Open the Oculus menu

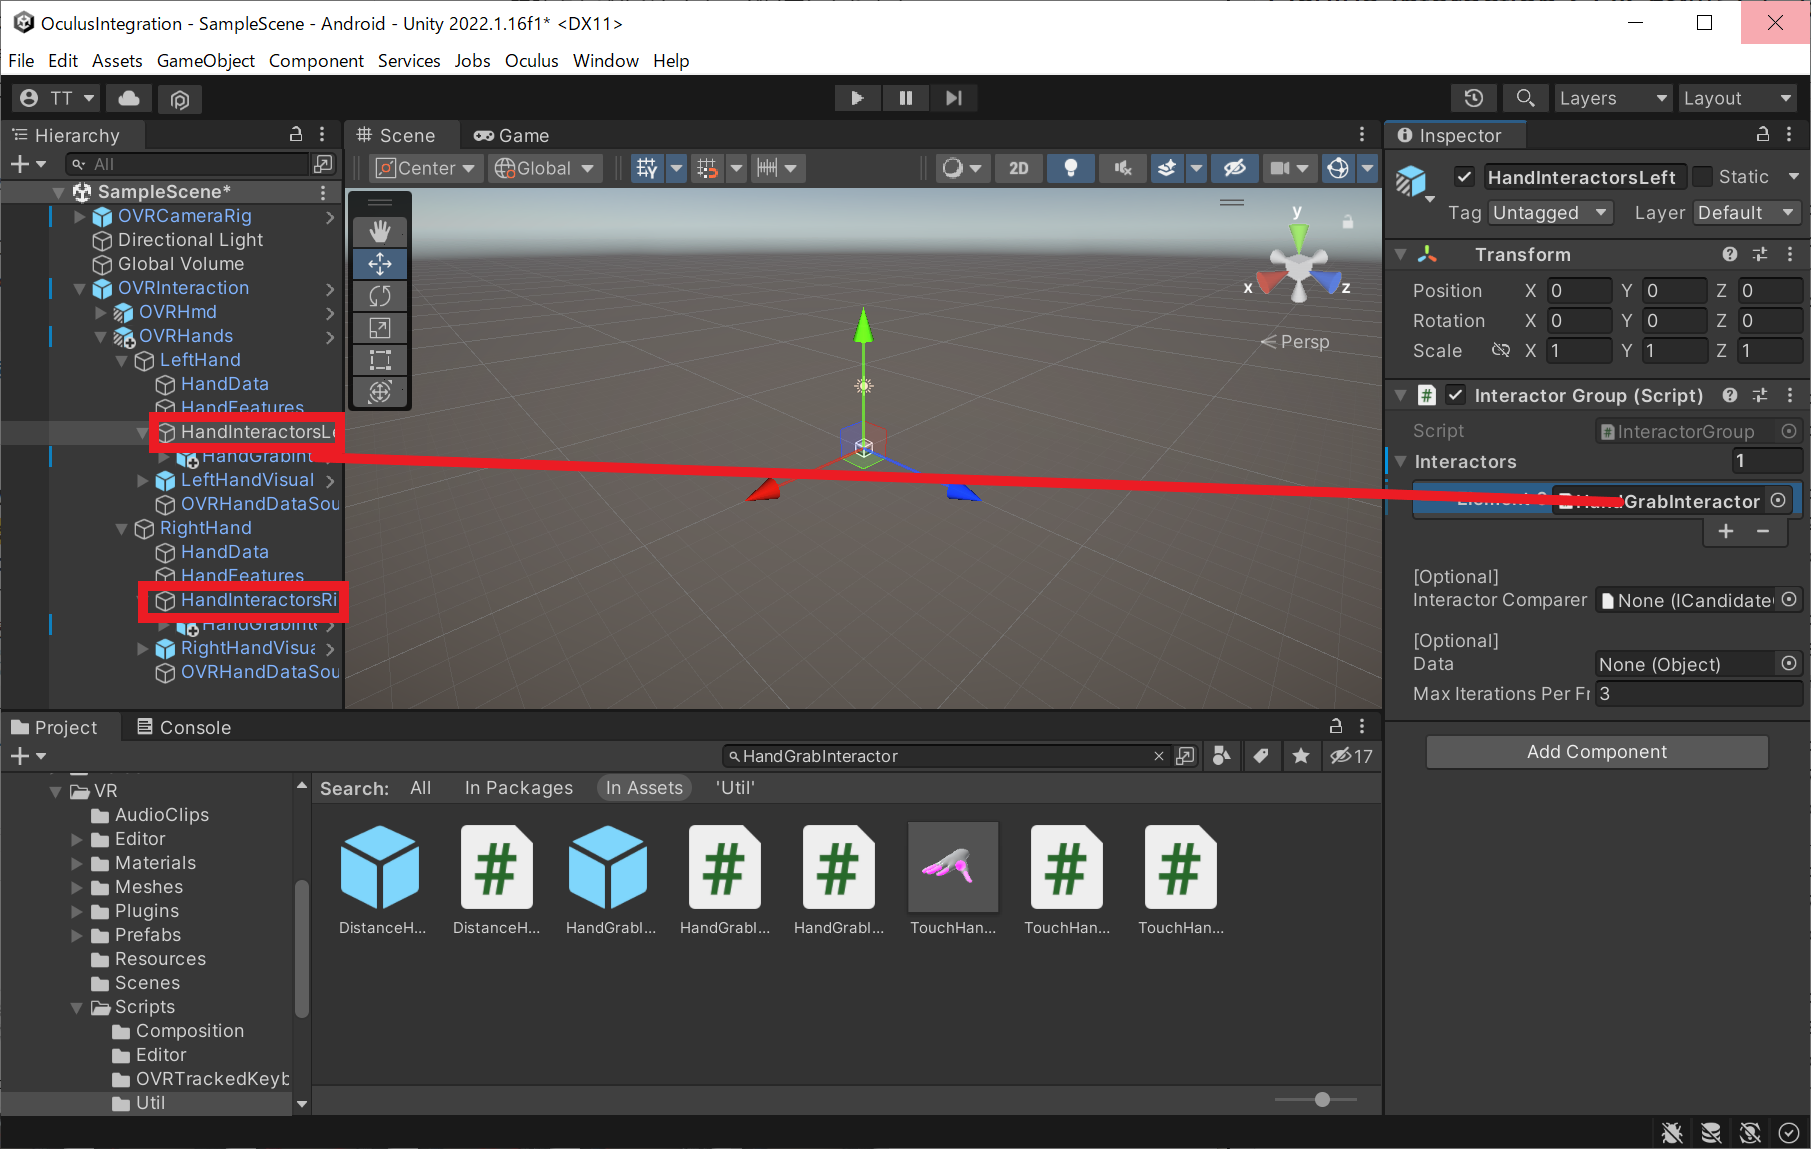(531, 61)
